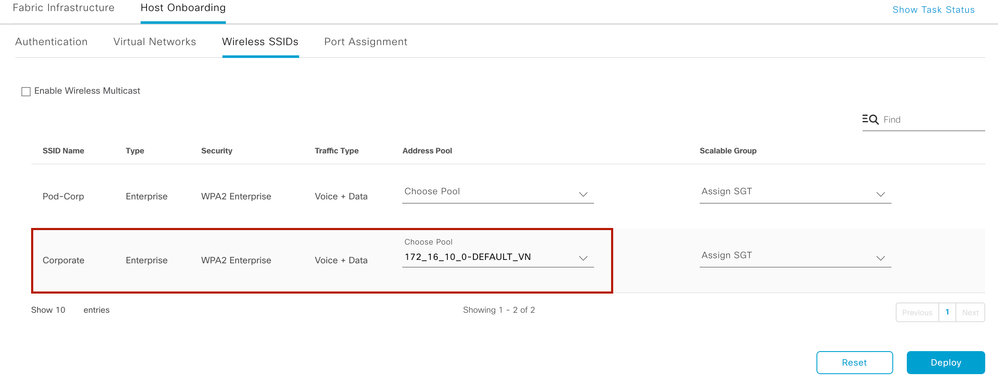The height and width of the screenshot is (392, 998).
Task: Open the Authentication sub-tab
Action: [x=51, y=42]
